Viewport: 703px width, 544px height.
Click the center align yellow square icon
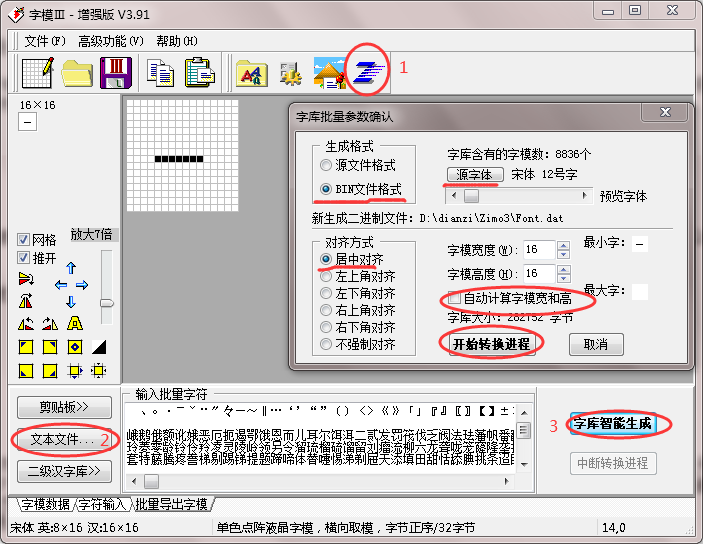tap(74, 347)
